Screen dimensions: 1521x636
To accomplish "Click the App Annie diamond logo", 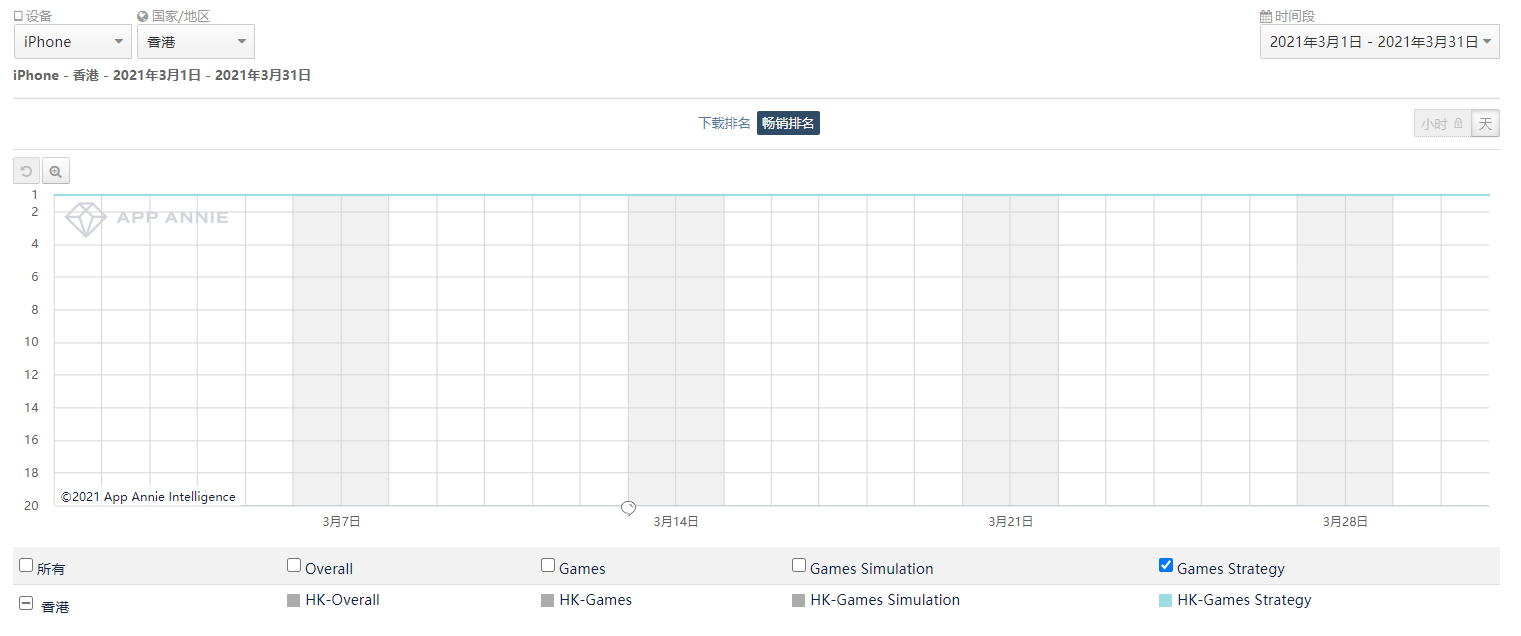I will (85, 219).
